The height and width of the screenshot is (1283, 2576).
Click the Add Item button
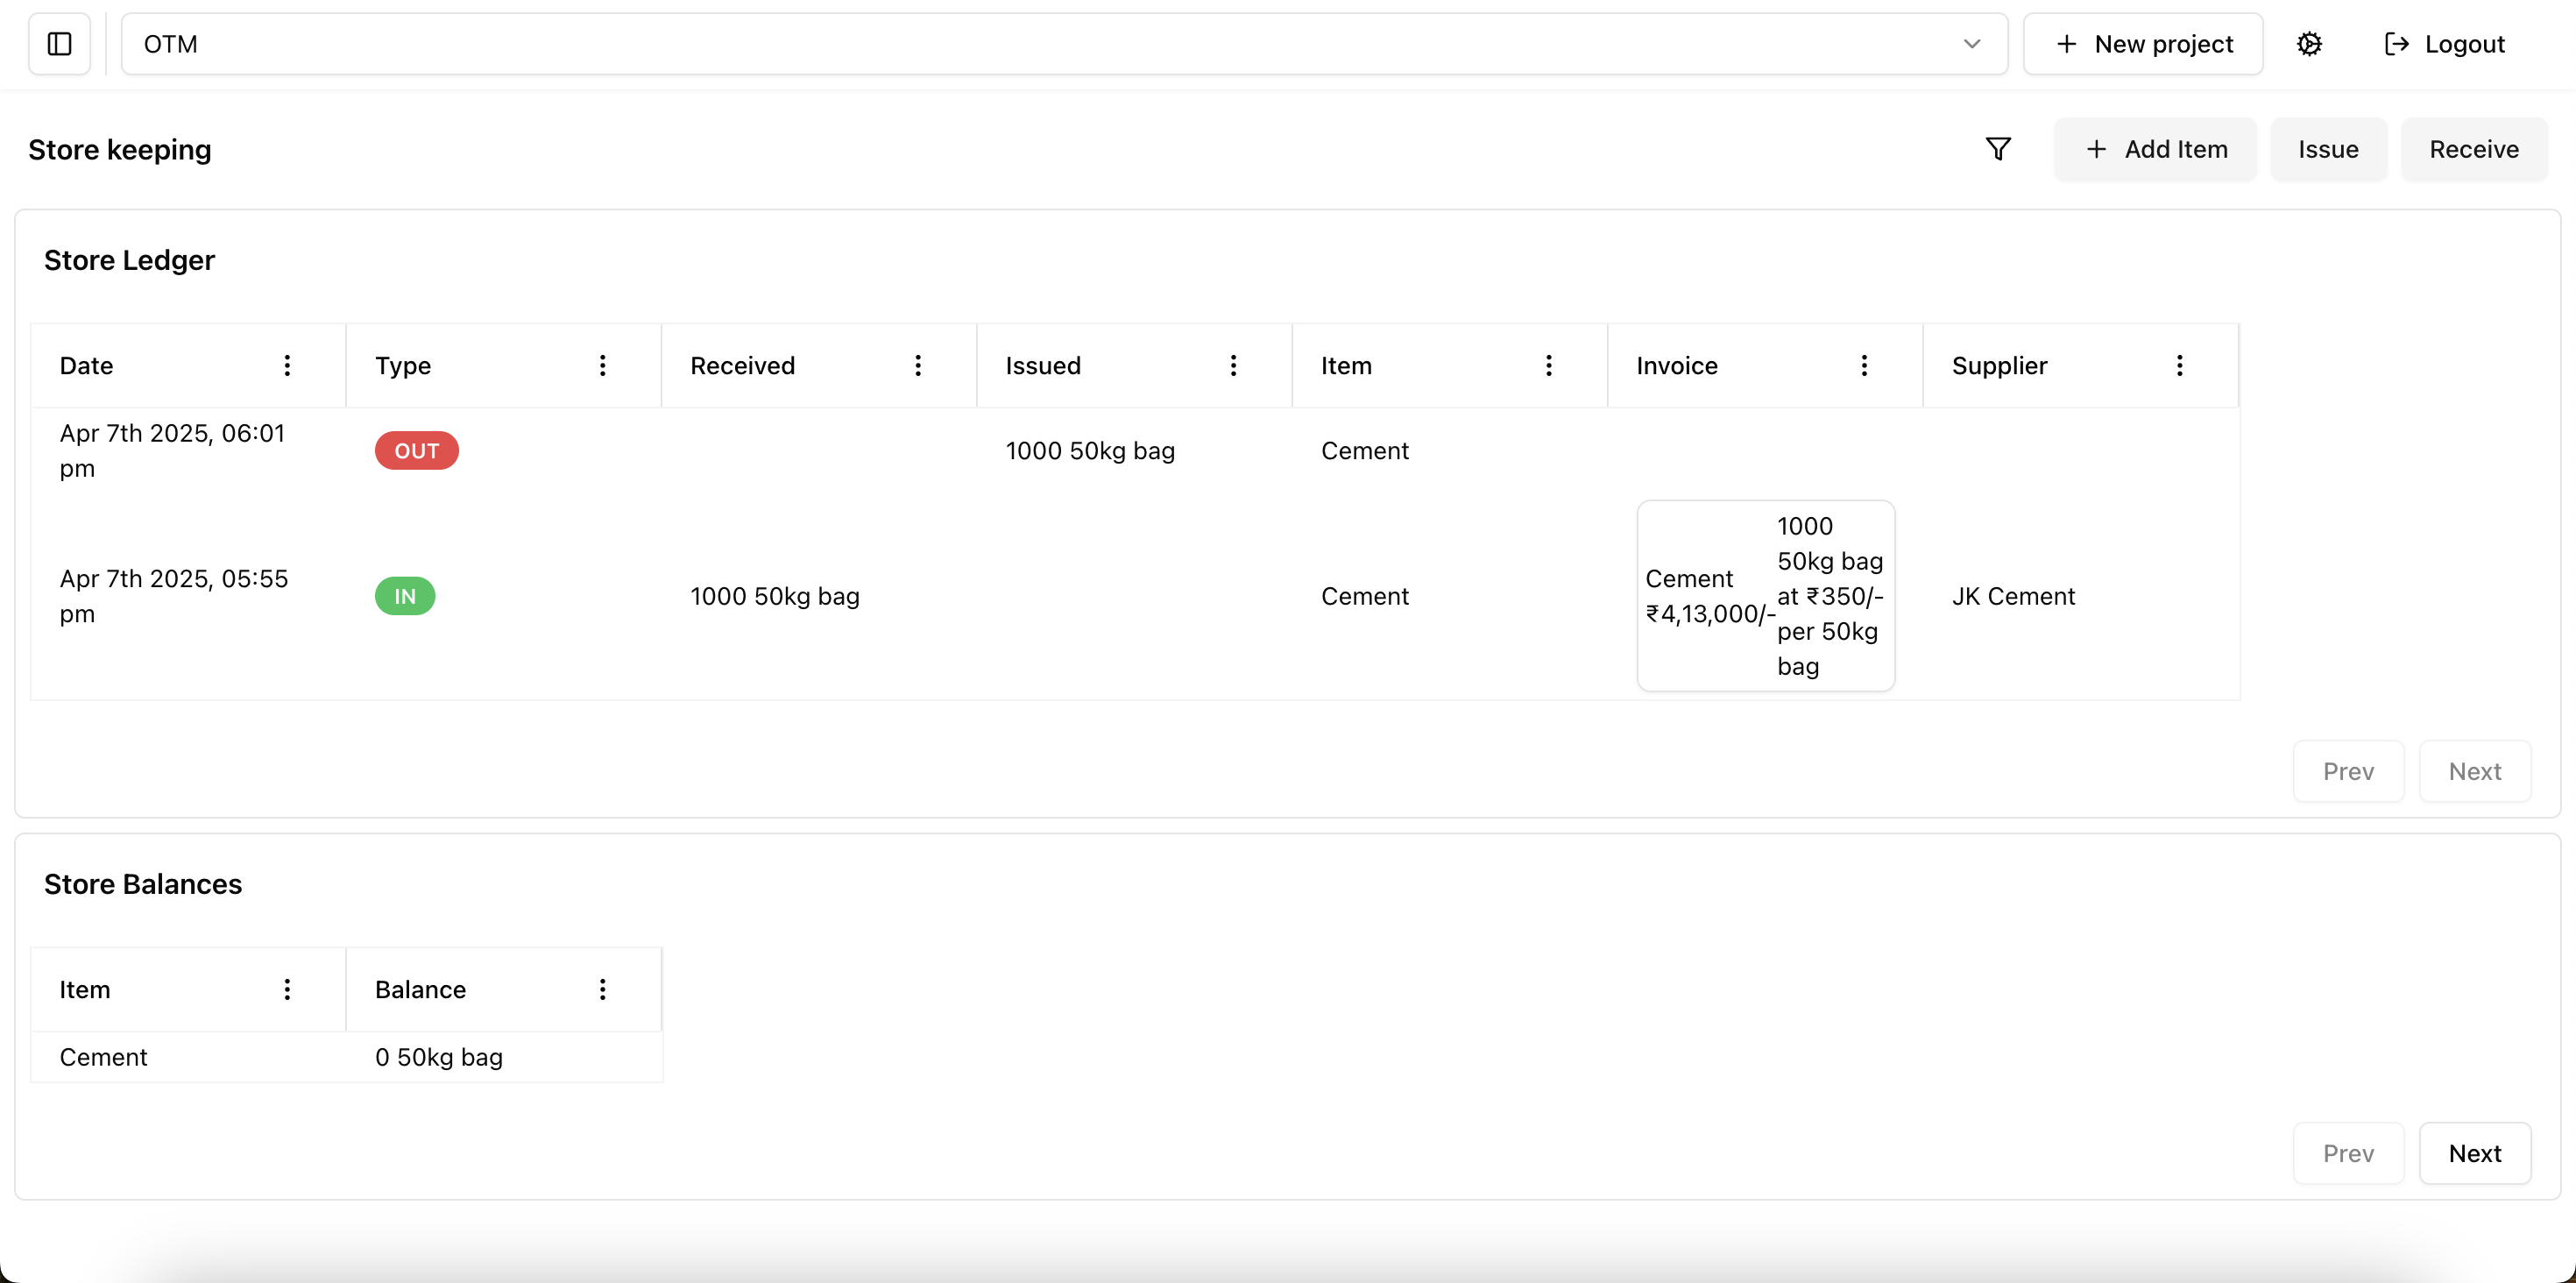pyautogui.click(x=2155, y=149)
